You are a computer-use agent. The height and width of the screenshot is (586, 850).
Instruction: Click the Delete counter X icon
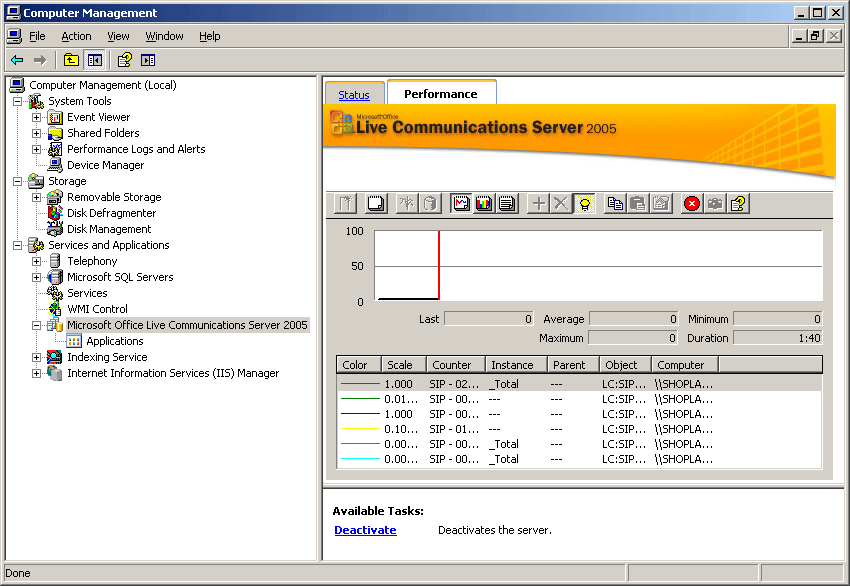click(x=561, y=204)
